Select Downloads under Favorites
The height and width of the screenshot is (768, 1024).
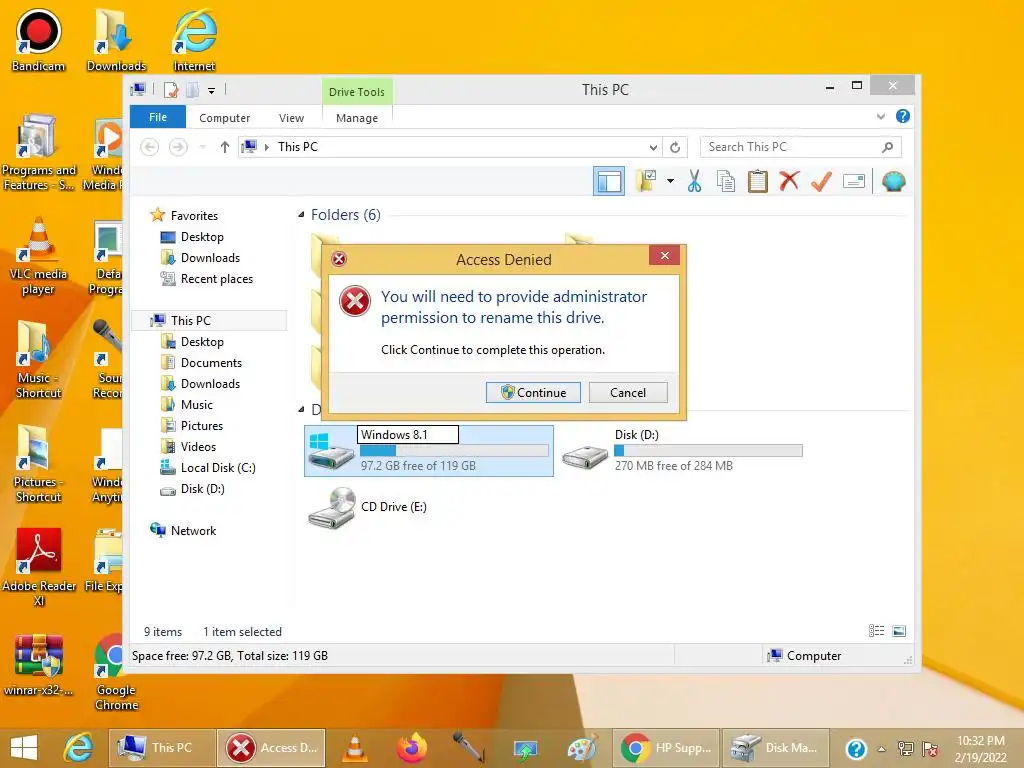[x=210, y=258]
